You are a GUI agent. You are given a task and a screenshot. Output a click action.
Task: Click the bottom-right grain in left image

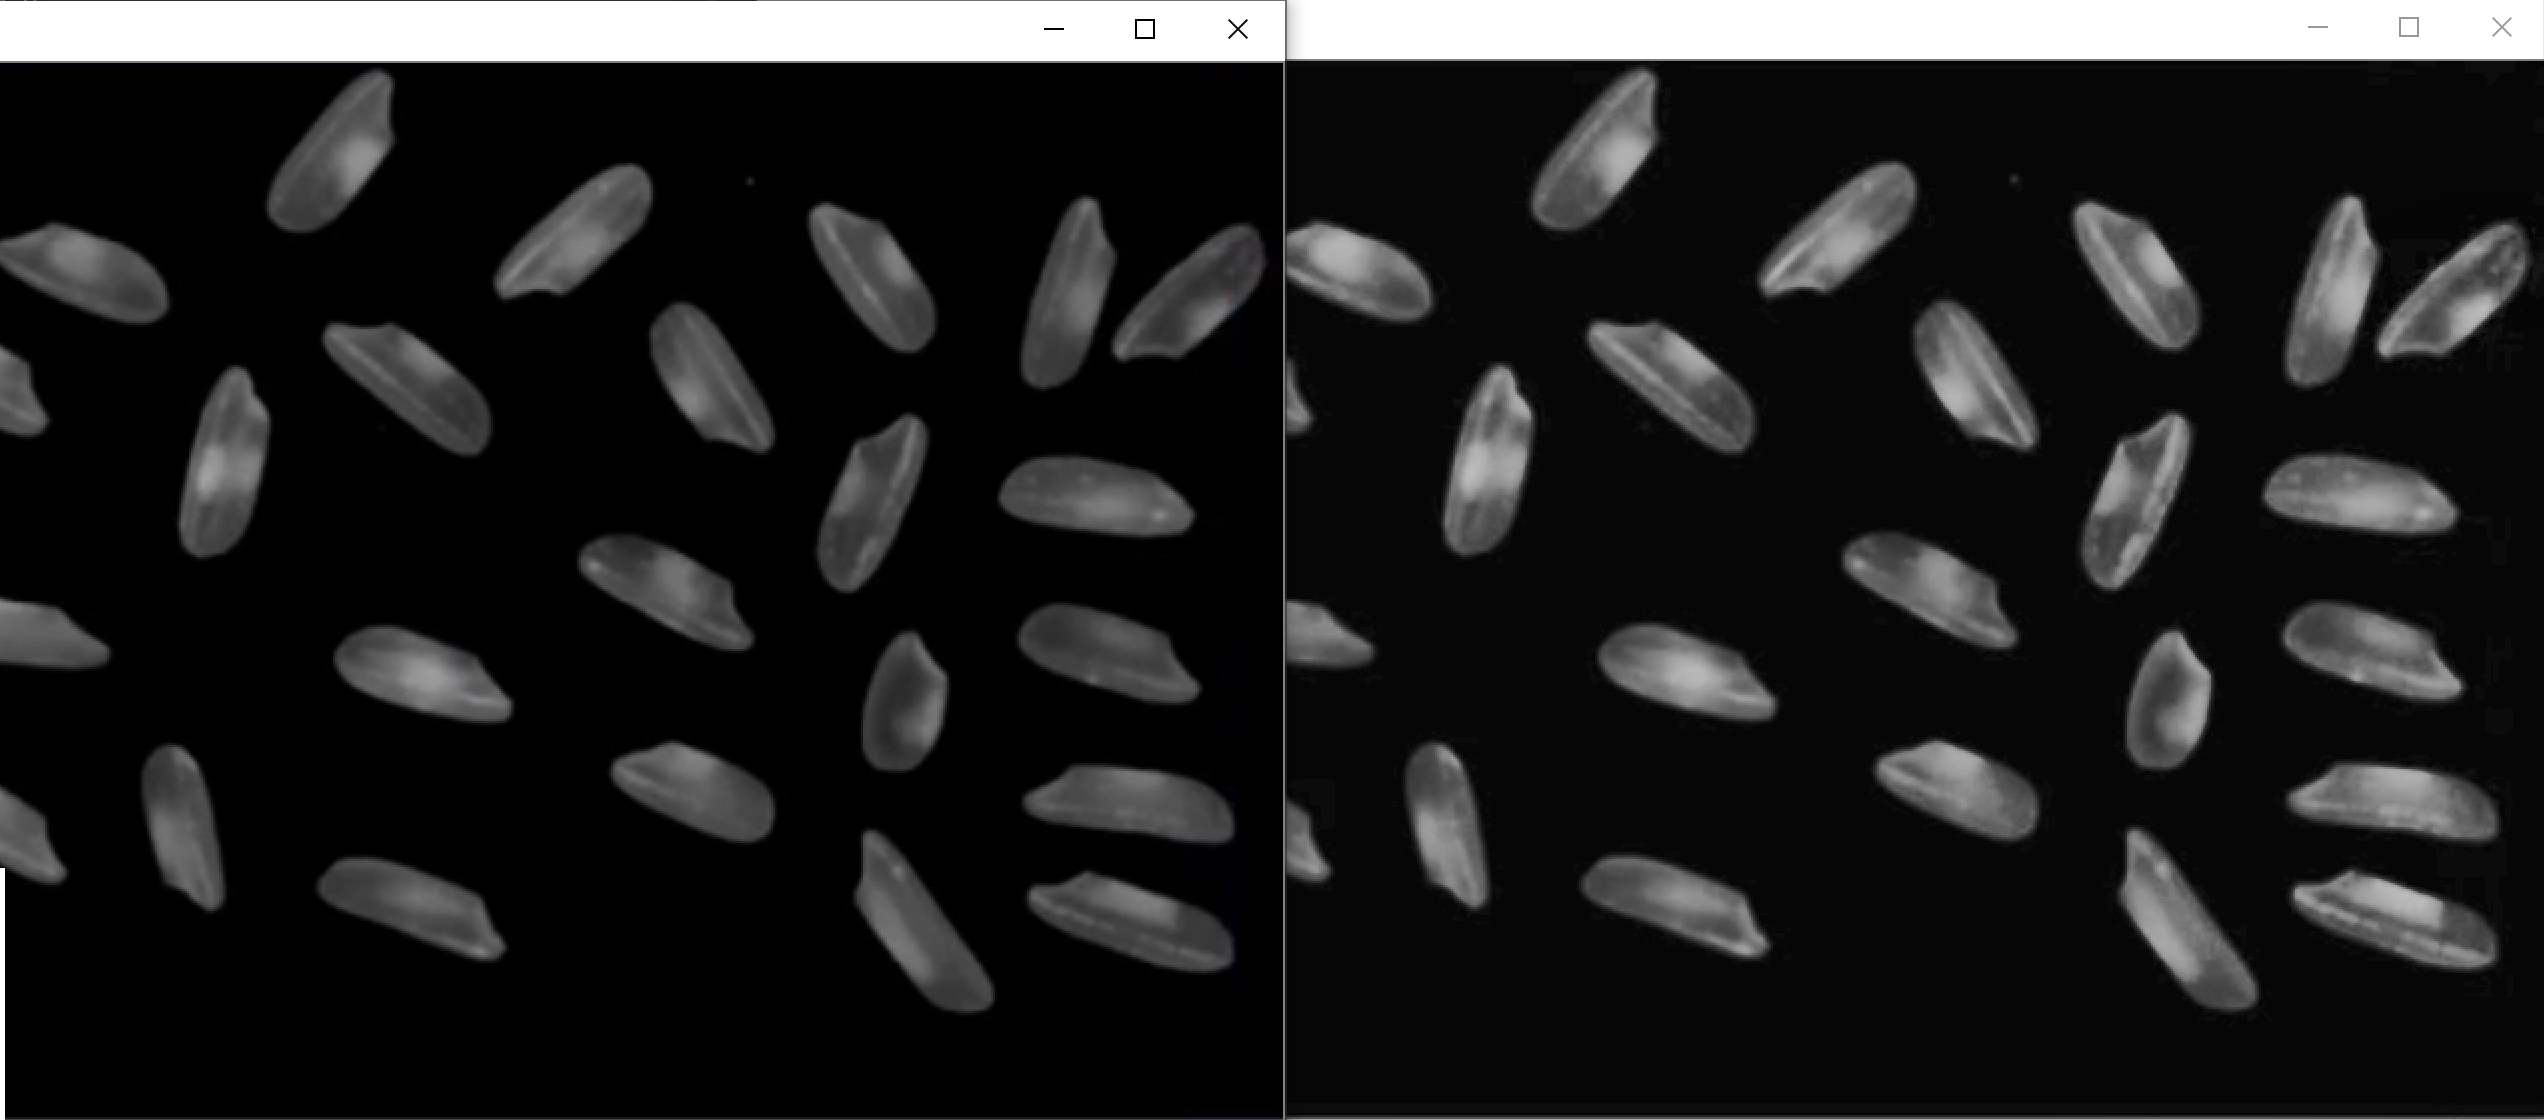(1130, 922)
